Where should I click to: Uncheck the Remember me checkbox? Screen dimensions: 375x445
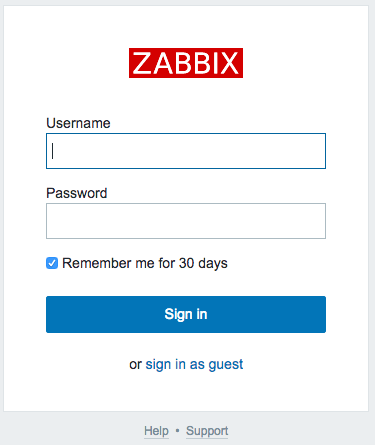point(52,263)
